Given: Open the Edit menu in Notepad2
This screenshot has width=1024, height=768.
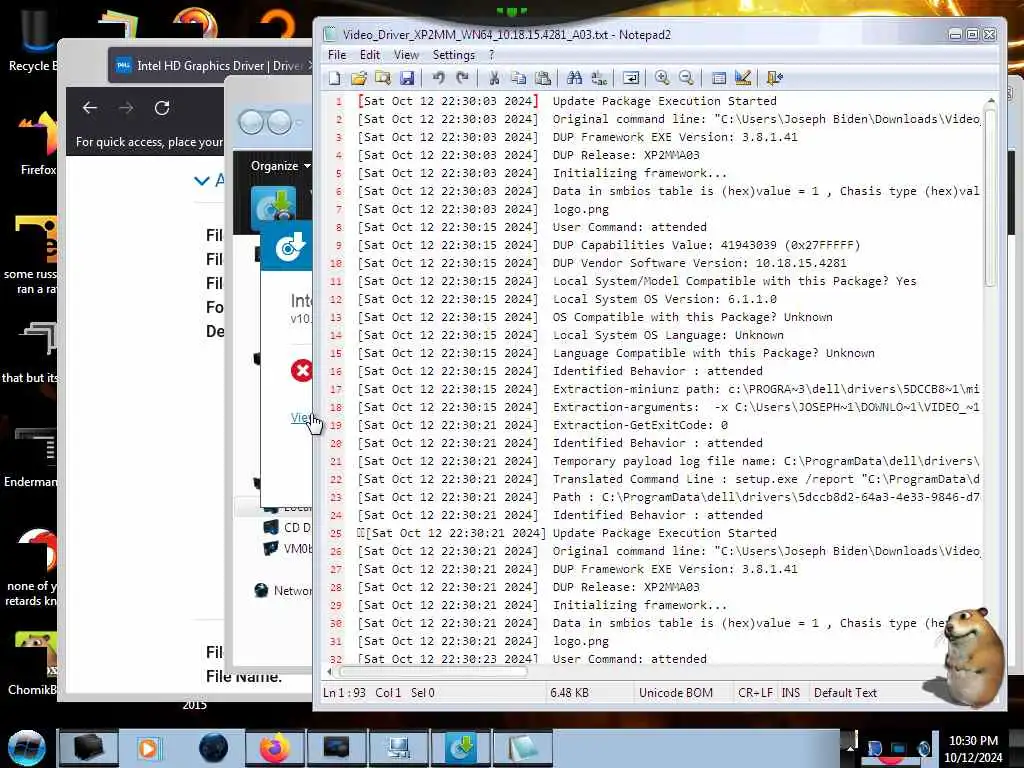Looking at the screenshot, I should click(370, 55).
